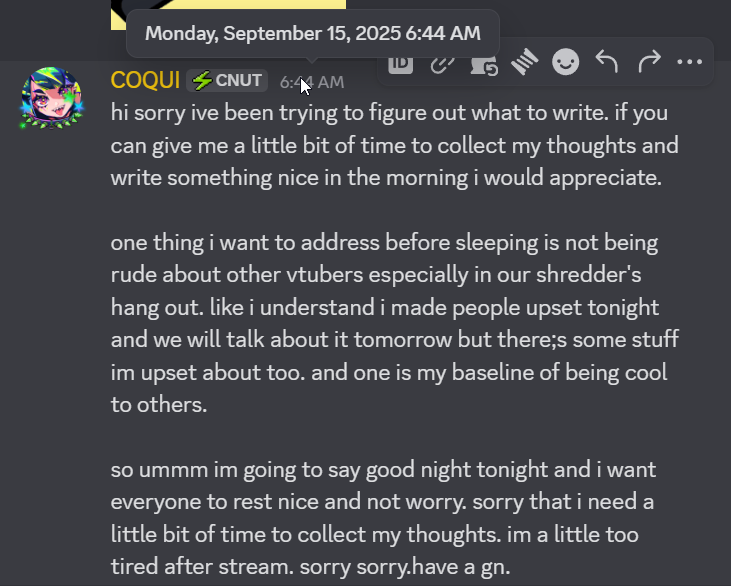Viewport: 731px width, 586px height.
Task: Click the paragraph starting 'one thing i want'
Action: click(x=394, y=324)
